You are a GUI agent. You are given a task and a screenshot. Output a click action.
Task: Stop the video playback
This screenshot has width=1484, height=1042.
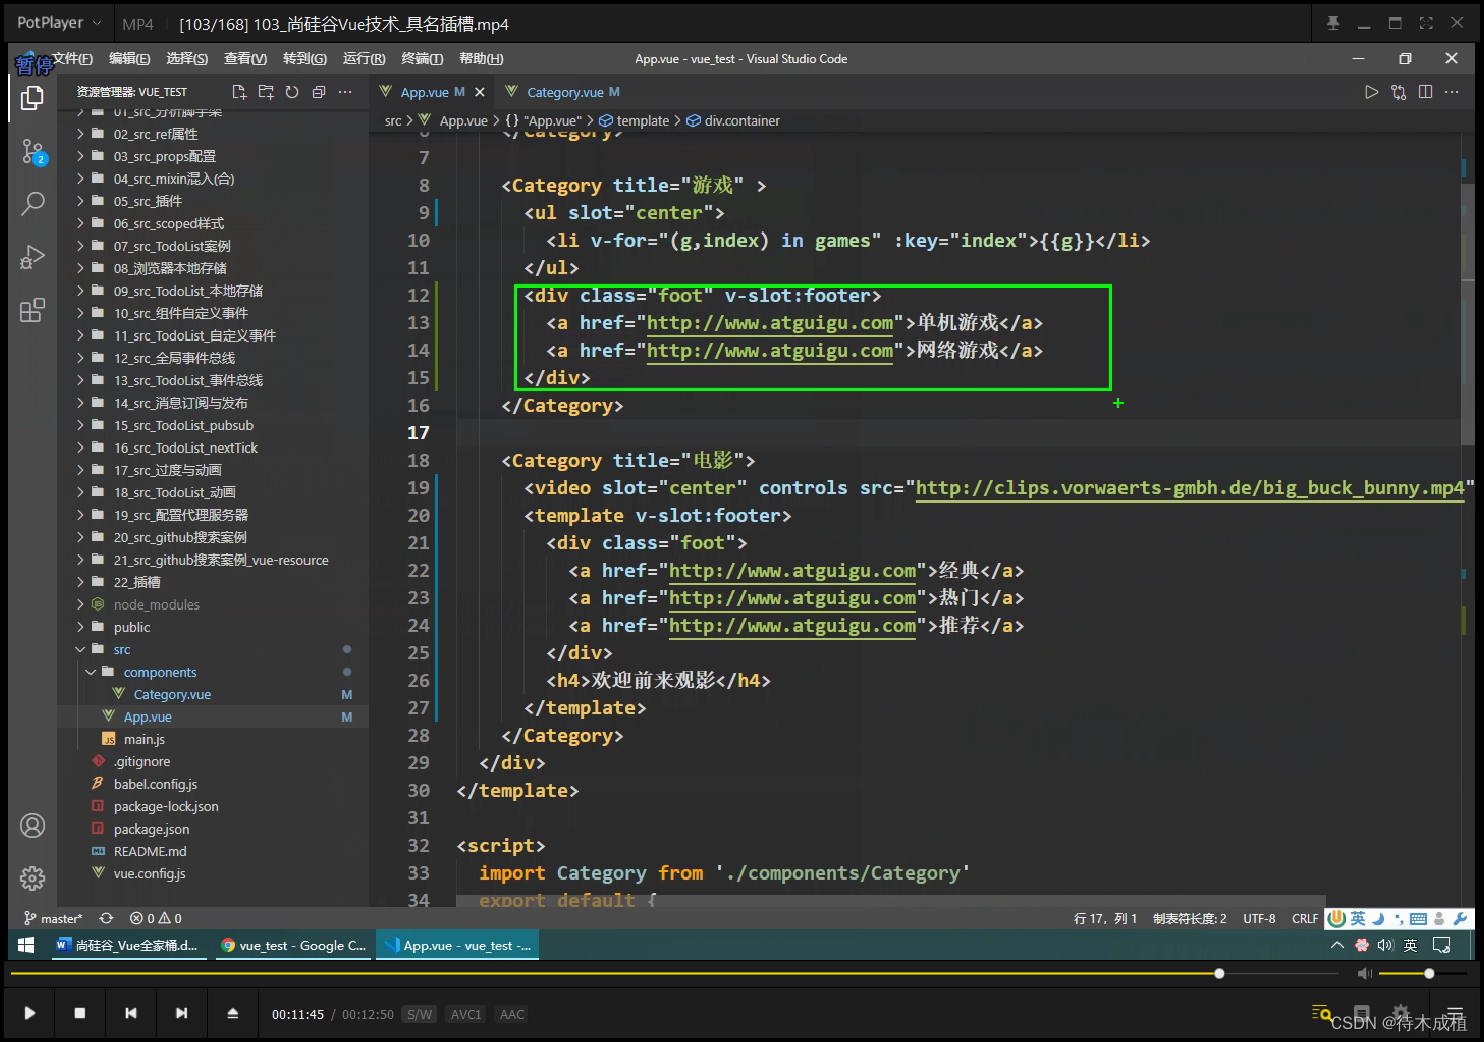pyautogui.click(x=80, y=1013)
